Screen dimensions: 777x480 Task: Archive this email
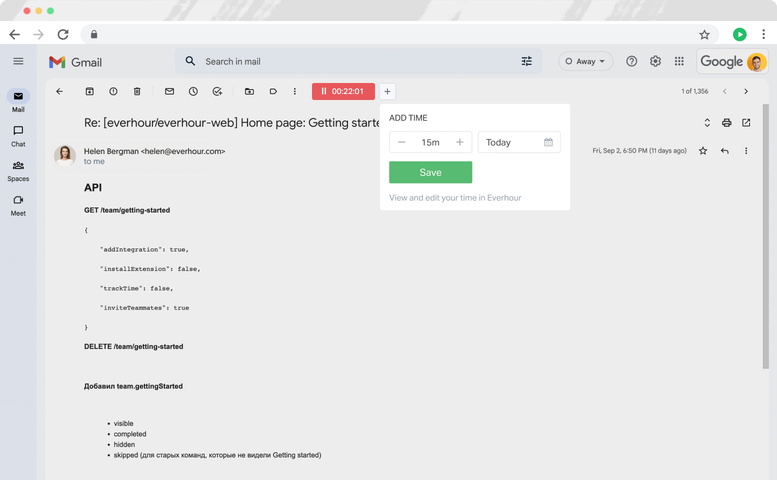[90, 91]
